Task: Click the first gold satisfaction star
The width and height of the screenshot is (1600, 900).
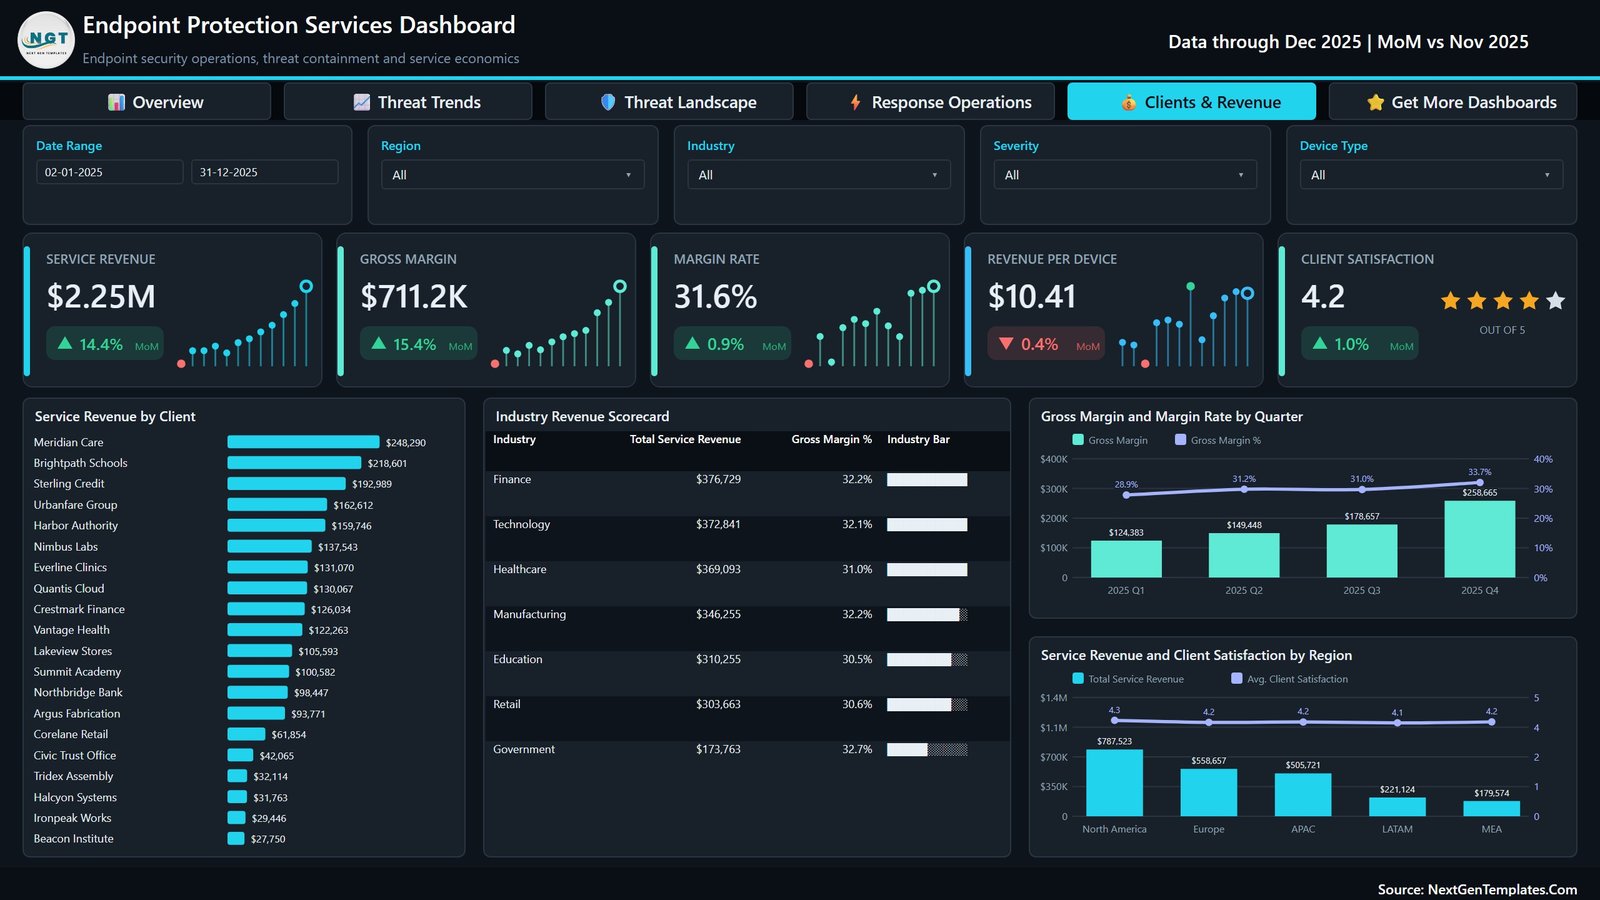Action: 1450,300
